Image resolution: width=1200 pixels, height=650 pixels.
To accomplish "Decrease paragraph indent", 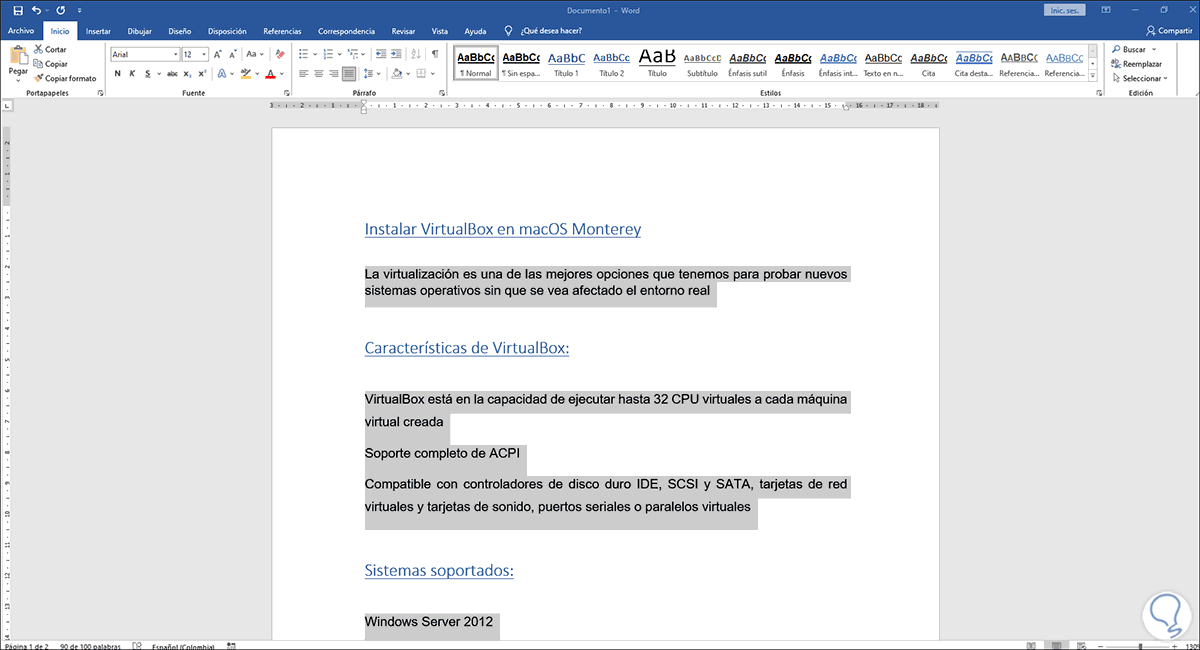I will [x=380, y=54].
